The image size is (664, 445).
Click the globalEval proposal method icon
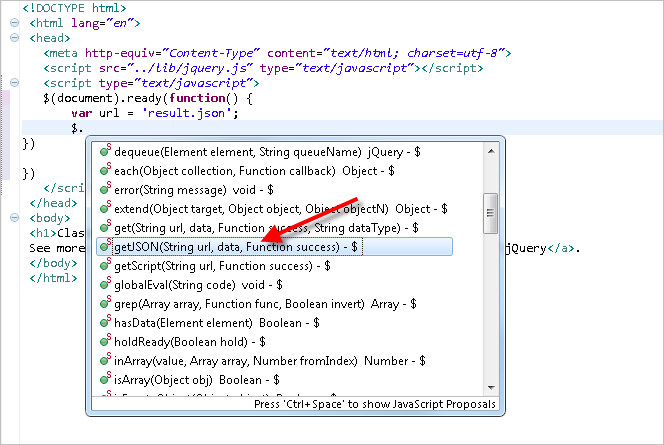point(105,285)
